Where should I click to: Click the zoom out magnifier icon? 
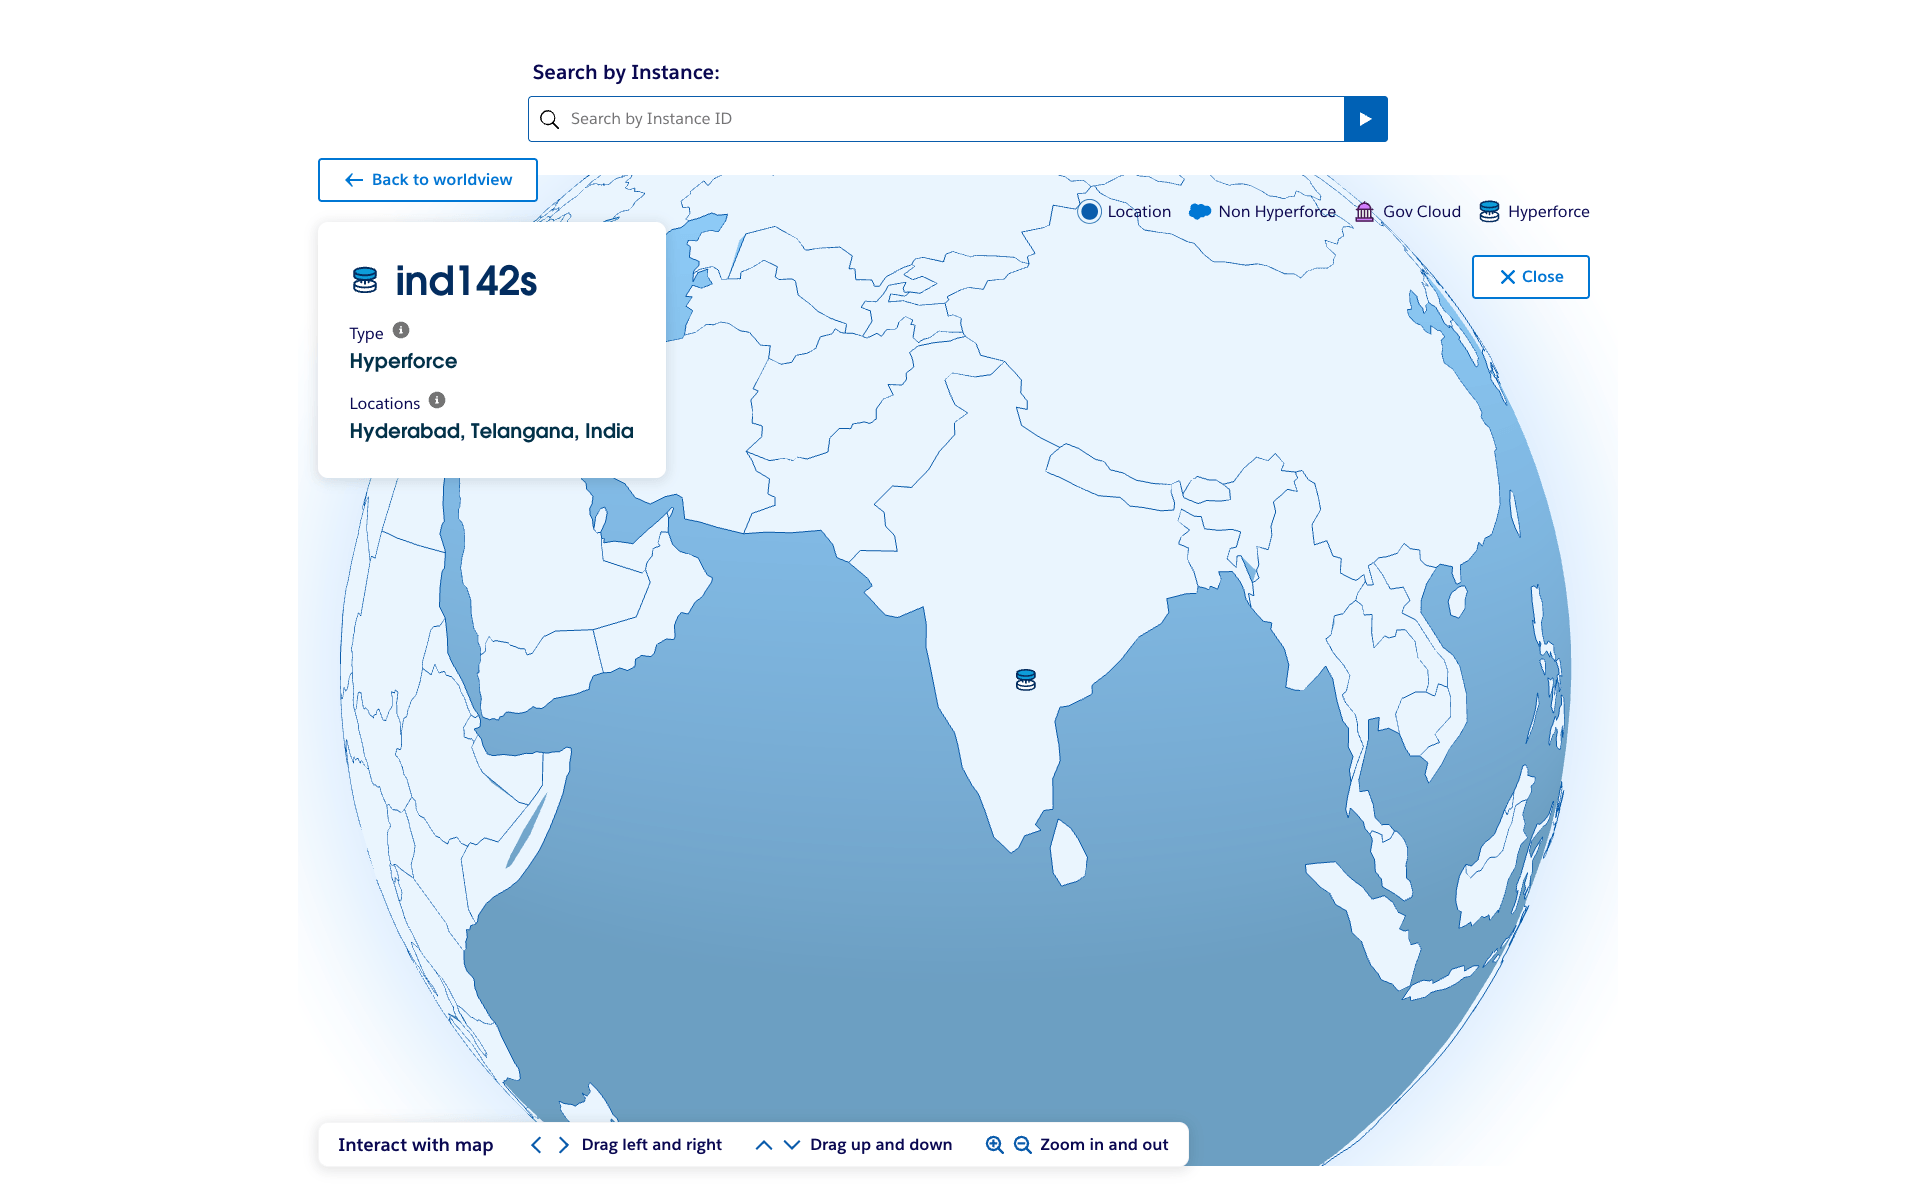pos(1022,1145)
